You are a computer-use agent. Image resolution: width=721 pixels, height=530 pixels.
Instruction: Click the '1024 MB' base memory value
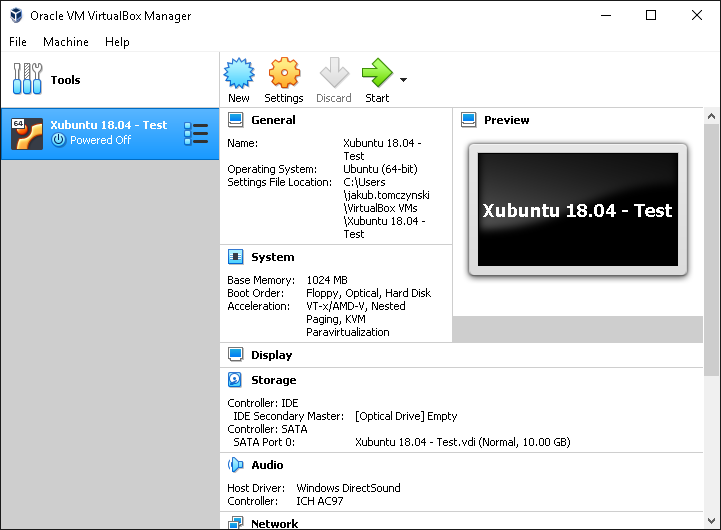327,280
